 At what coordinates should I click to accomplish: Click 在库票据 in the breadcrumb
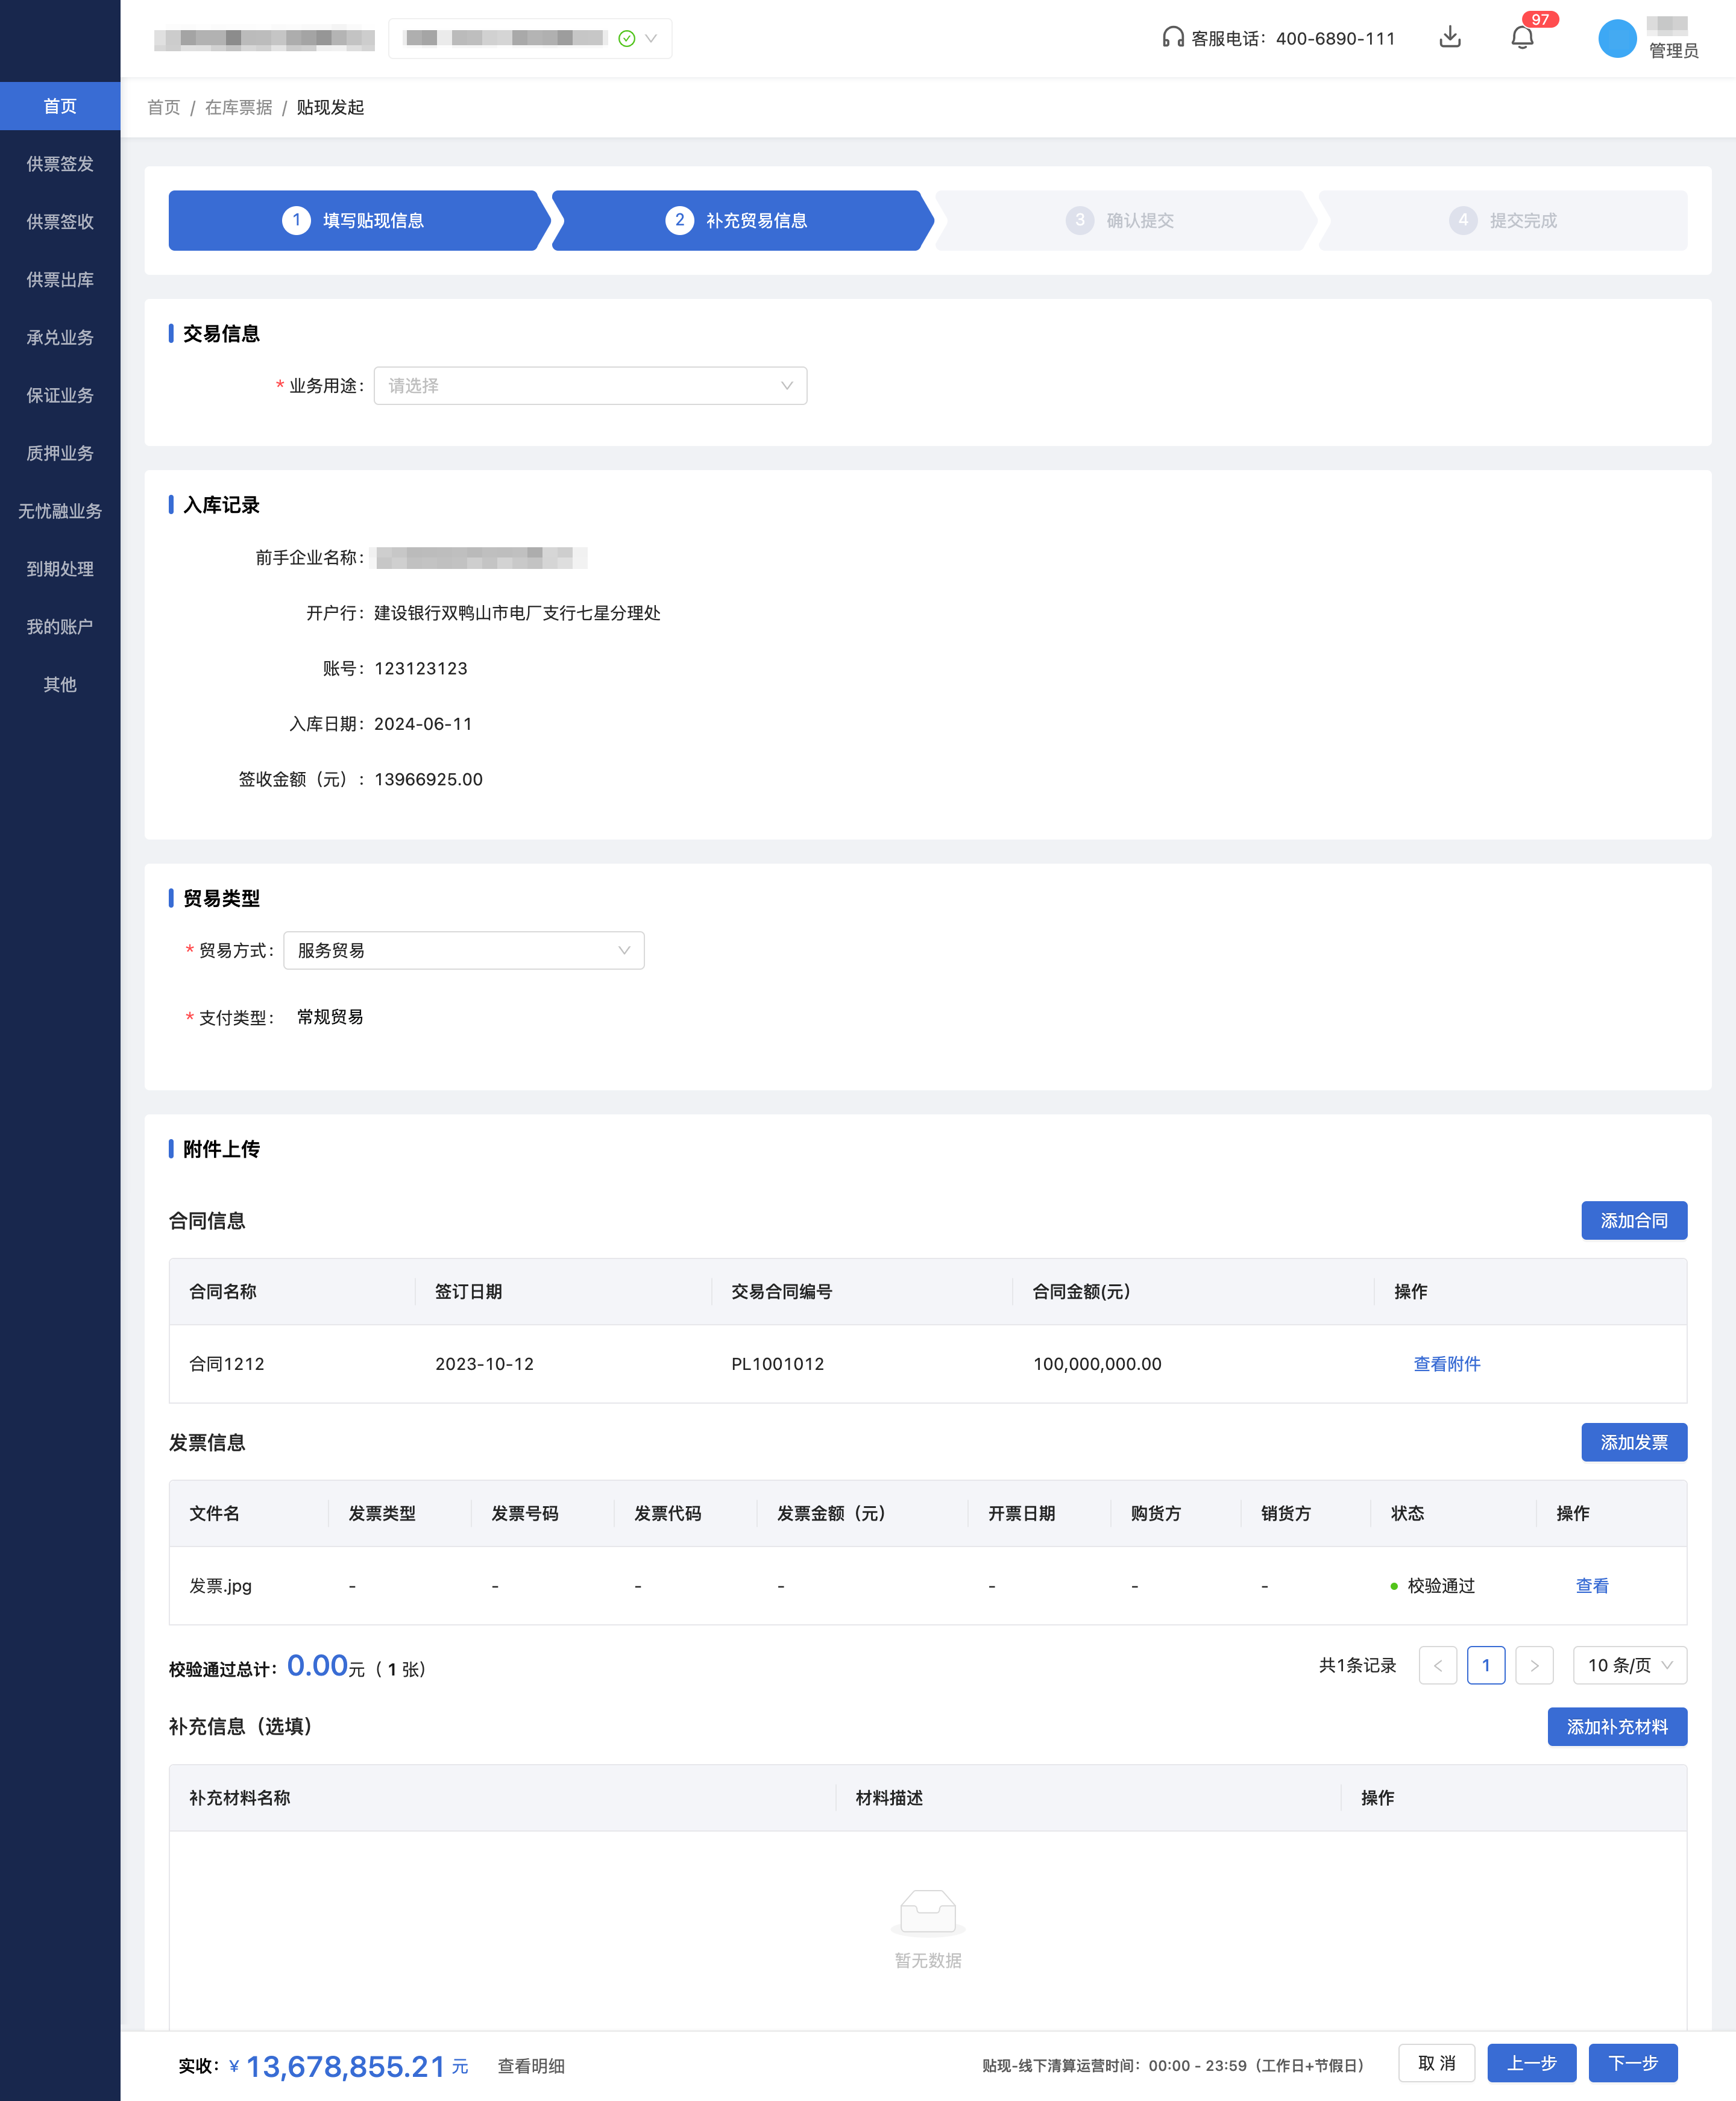[238, 107]
